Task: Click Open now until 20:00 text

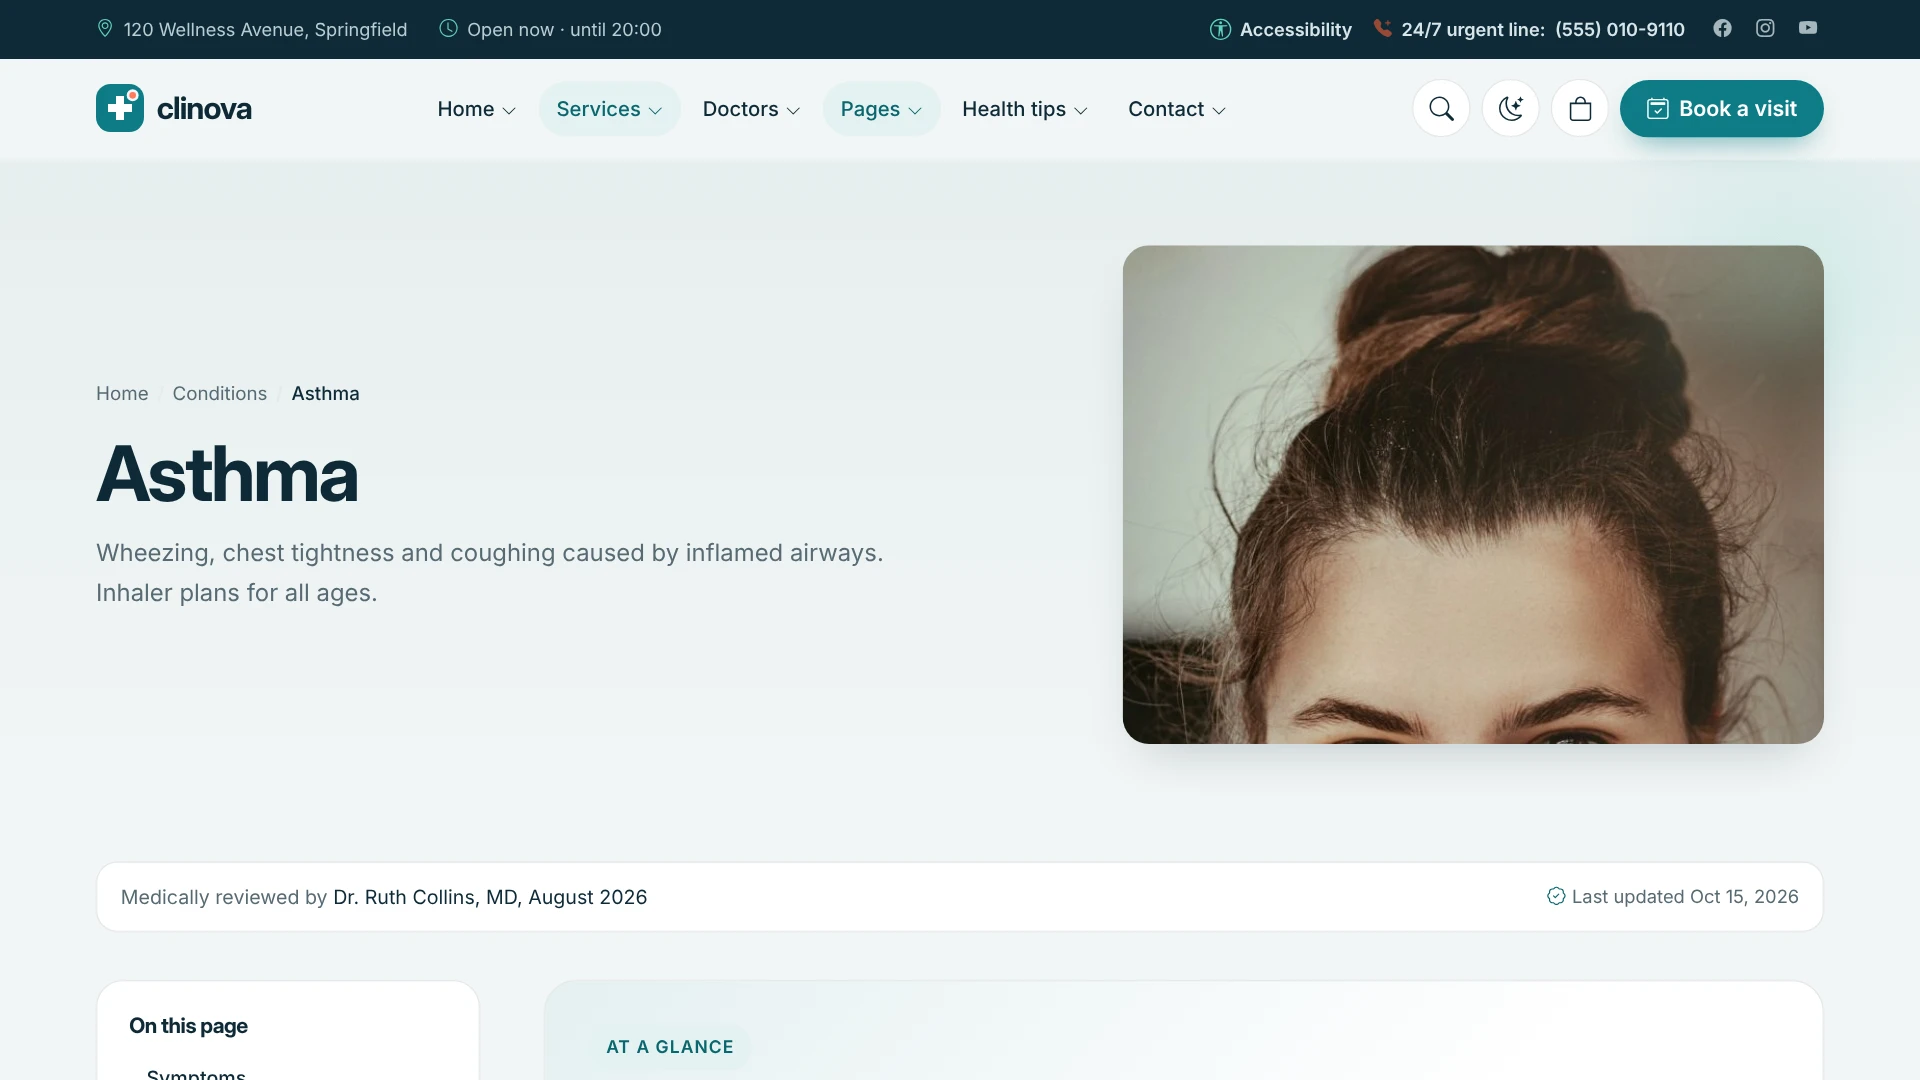Action: point(564,29)
